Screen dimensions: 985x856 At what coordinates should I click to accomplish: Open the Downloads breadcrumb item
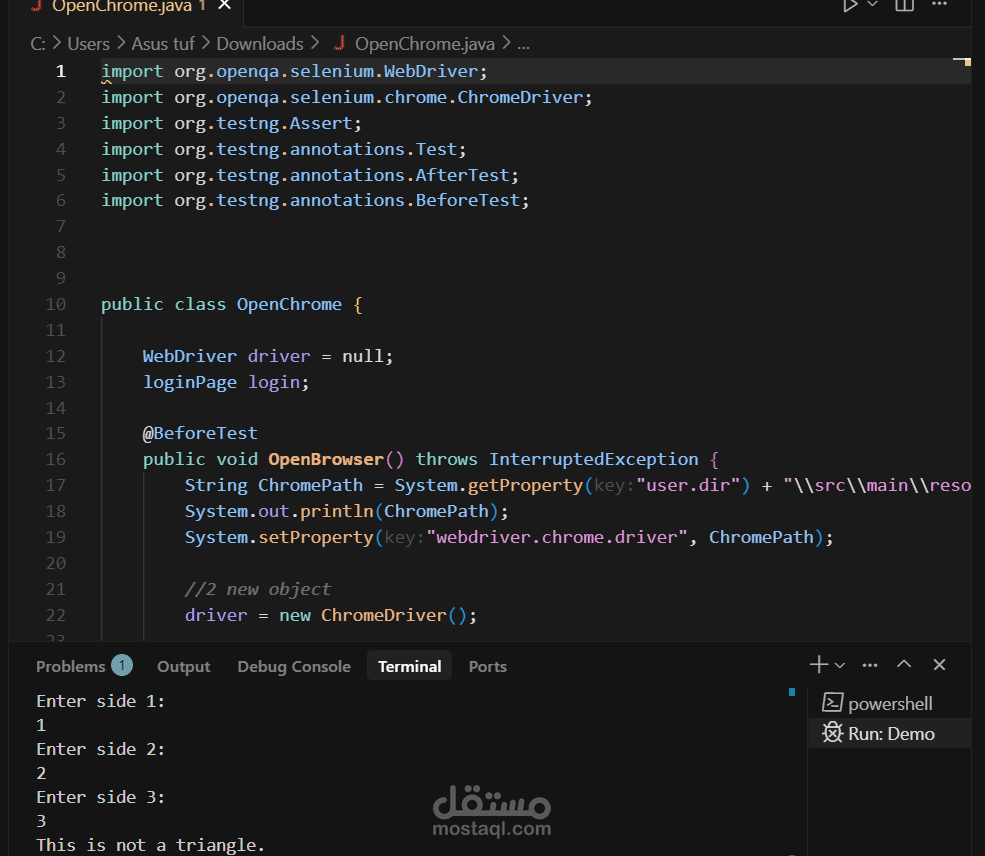[259, 44]
